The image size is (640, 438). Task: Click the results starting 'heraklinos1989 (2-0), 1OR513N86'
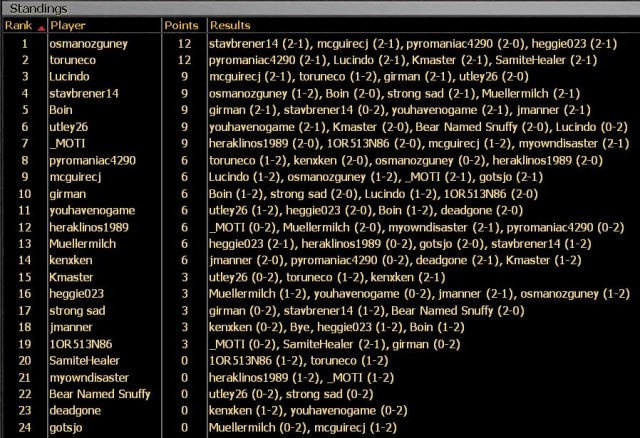click(x=419, y=144)
